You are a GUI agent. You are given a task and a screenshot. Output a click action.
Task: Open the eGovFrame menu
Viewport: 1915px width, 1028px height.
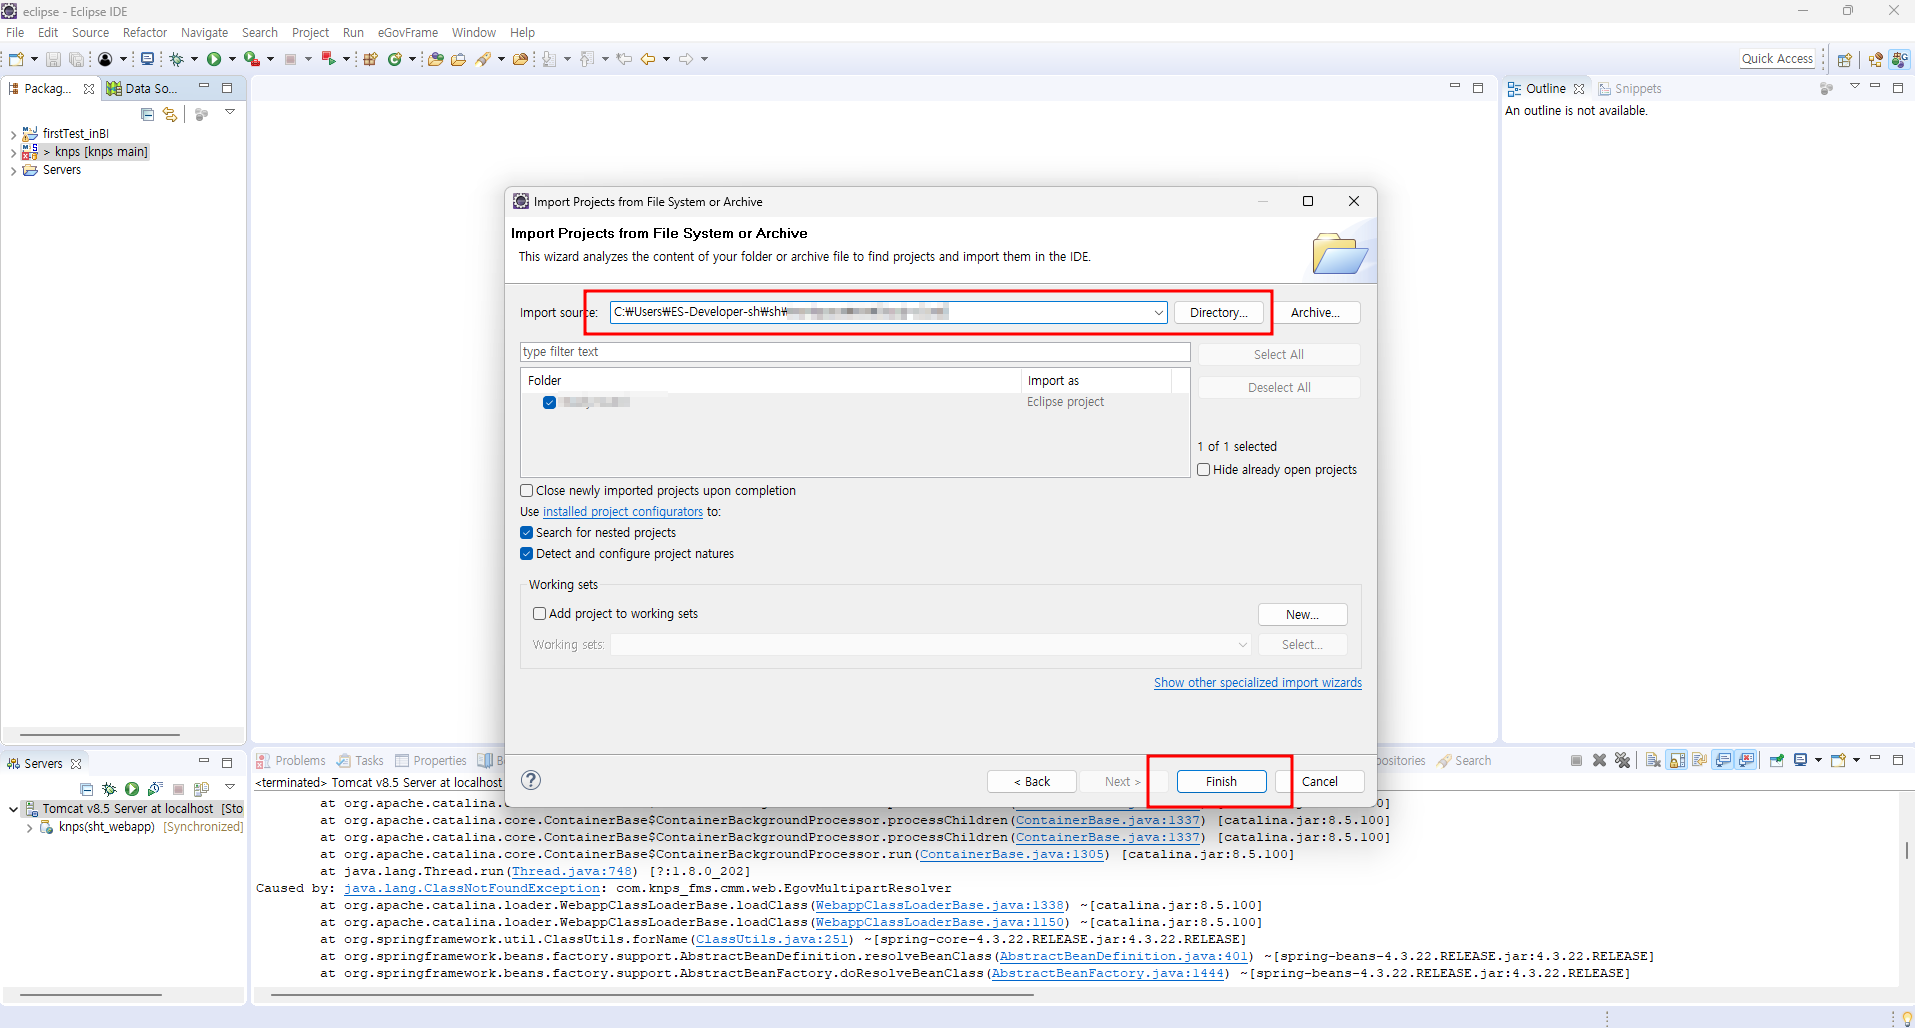408,33
